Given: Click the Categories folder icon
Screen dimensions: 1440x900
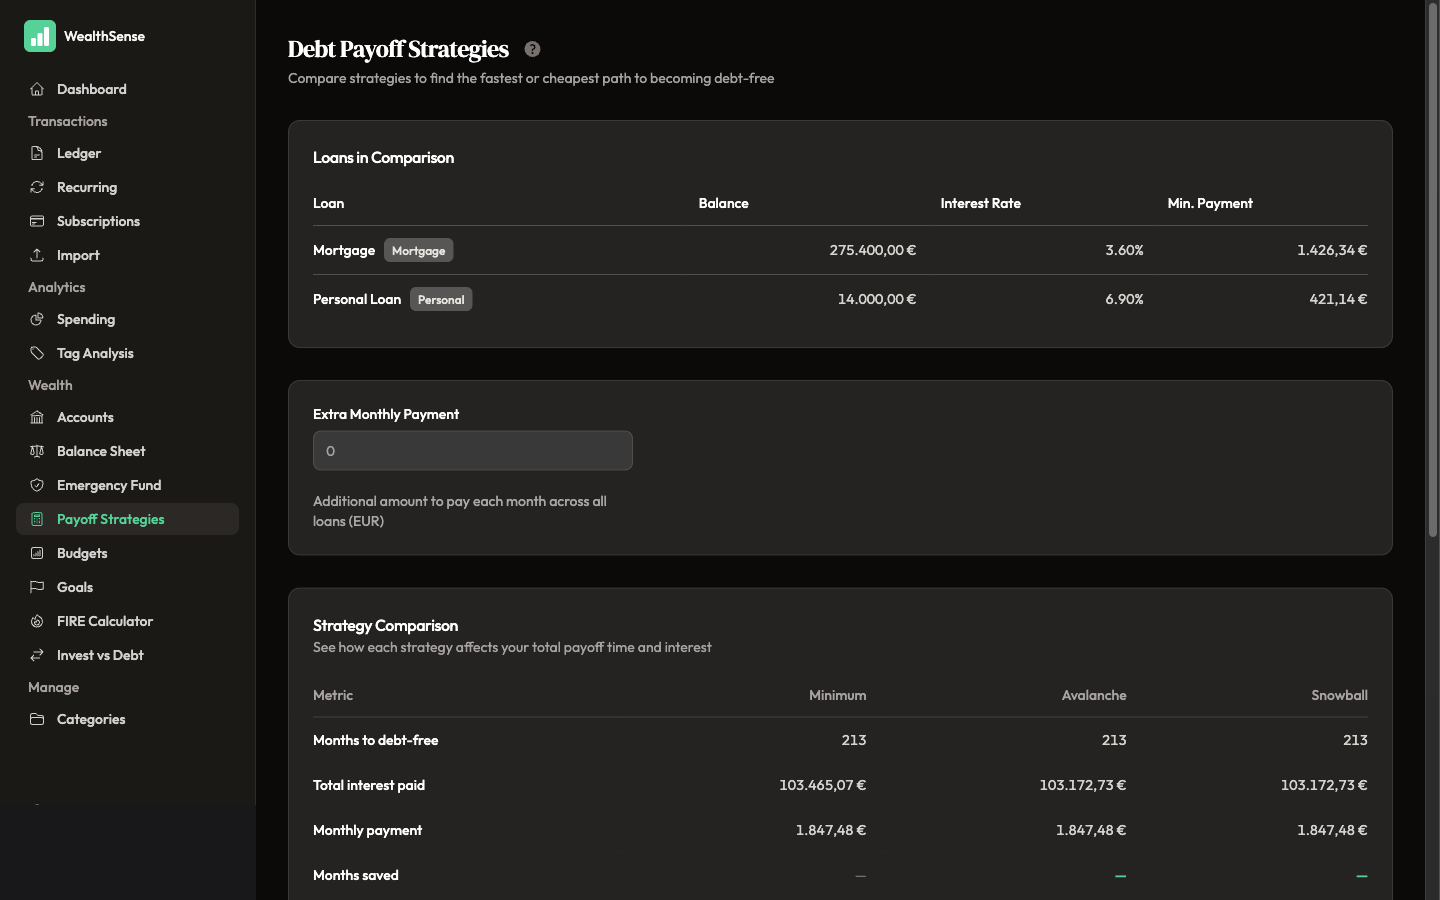Looking at the screenshot, I should click(x=37, y=719).
